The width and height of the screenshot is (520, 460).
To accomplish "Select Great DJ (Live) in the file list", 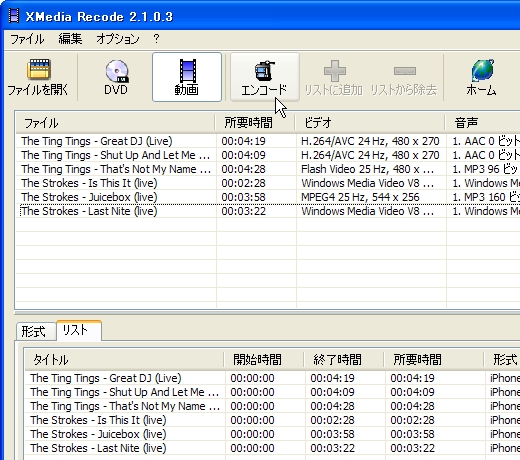I will tap(97, 141).
